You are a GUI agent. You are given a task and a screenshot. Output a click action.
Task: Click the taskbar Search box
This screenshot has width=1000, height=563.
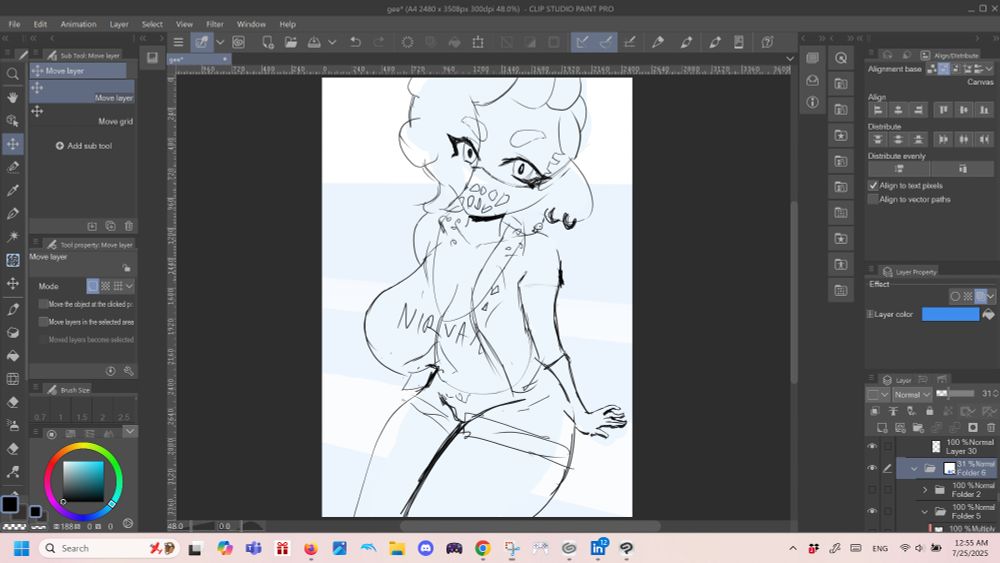[108, 548]
